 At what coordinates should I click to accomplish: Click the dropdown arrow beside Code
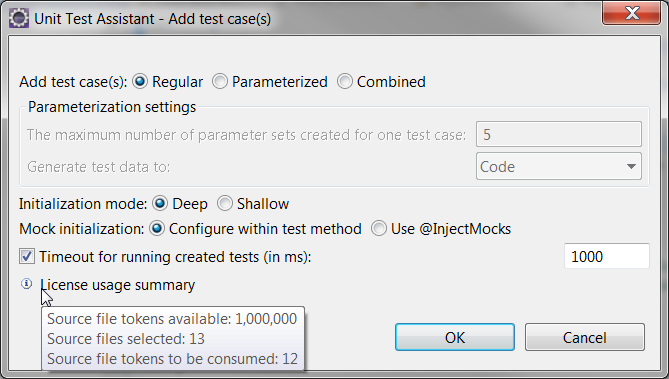(631, 166)
